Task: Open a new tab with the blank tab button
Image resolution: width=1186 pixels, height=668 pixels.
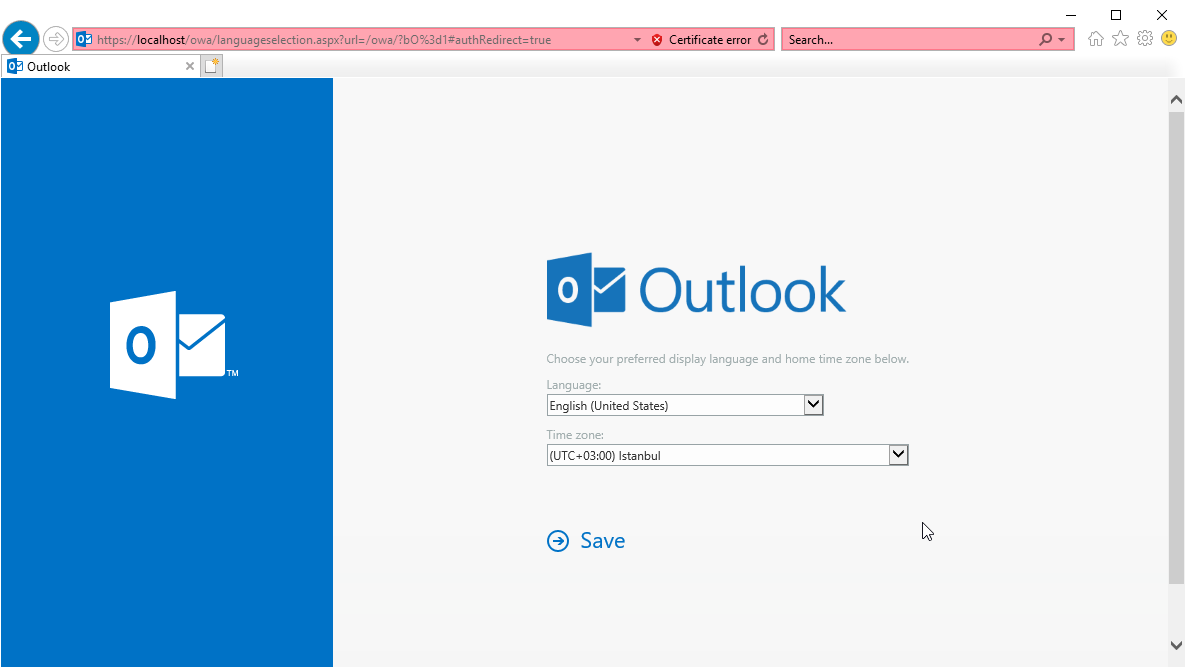Action: (212, 67)
